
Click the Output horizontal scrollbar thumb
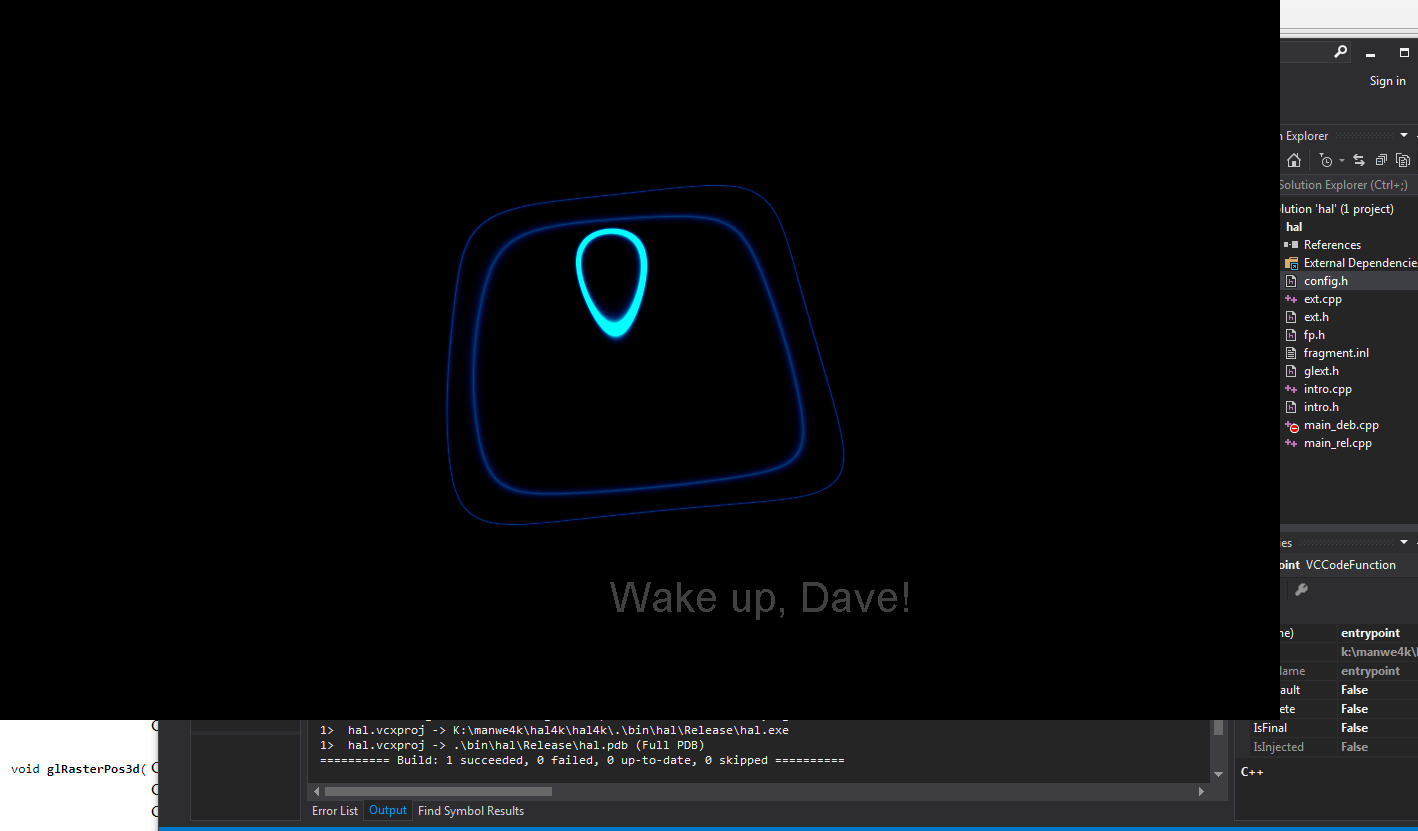[438, 791]
